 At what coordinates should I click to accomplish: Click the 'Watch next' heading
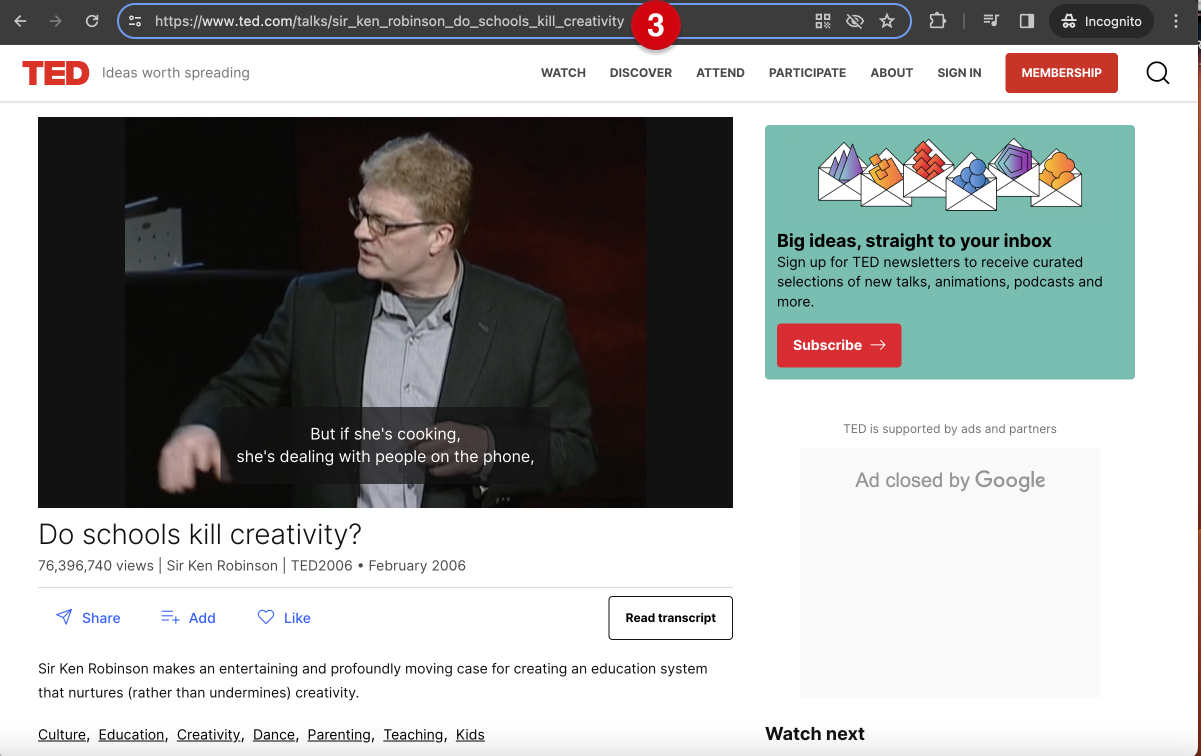pyautogui.click(x=815, y=734)
